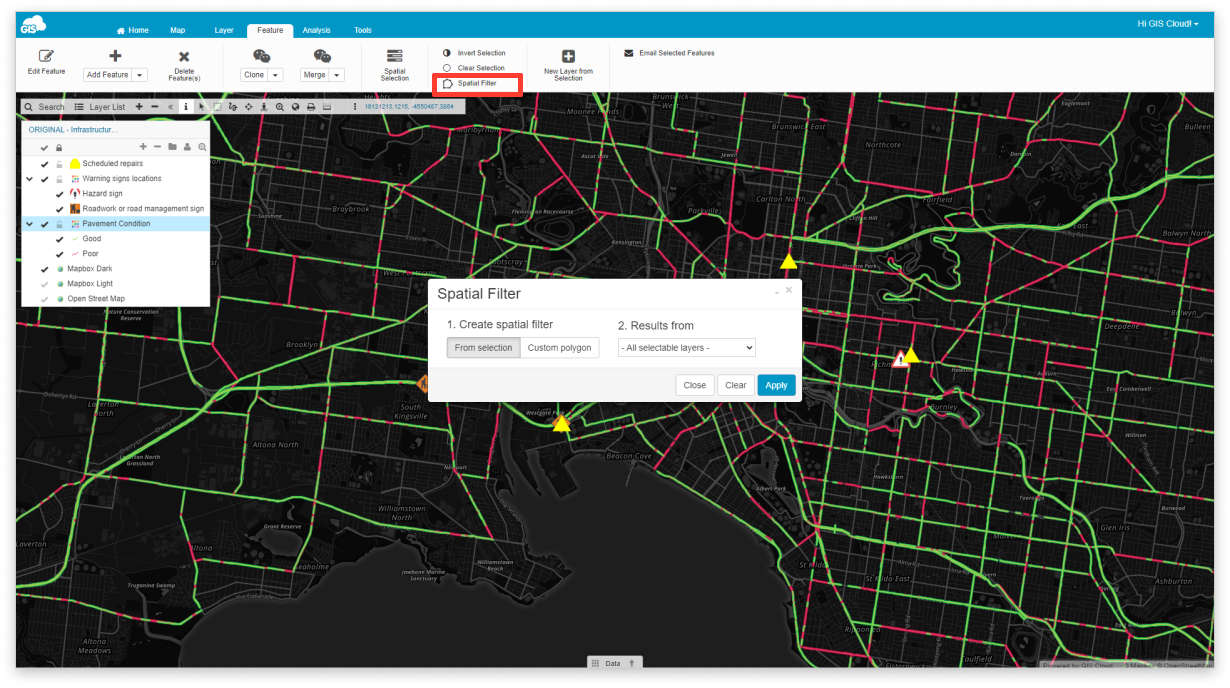Open the print map tool
Viewport: 1230px width, 688px height.
click(310, 106)
